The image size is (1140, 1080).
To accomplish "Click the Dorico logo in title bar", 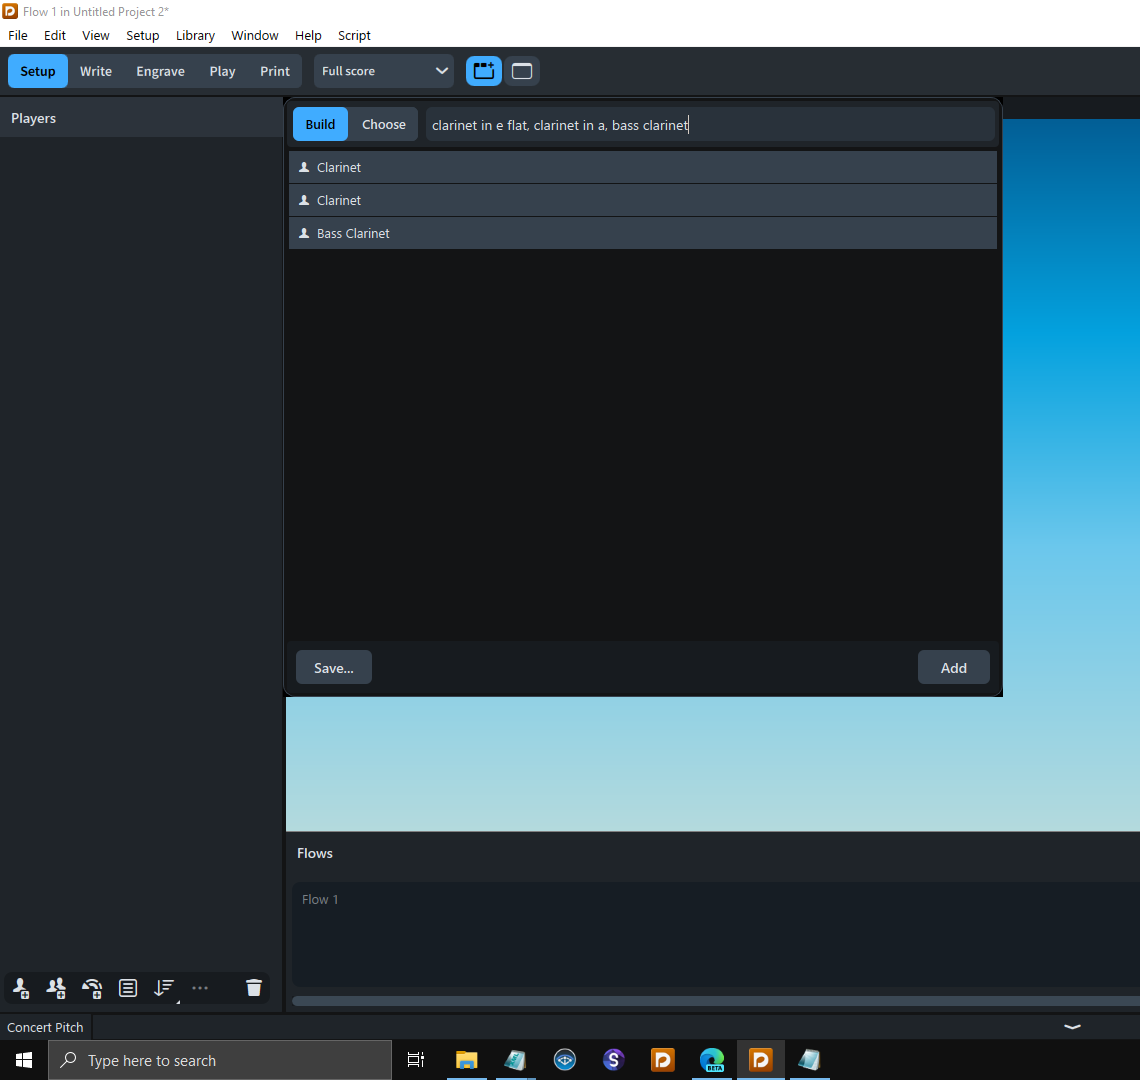I will point(10,11).
